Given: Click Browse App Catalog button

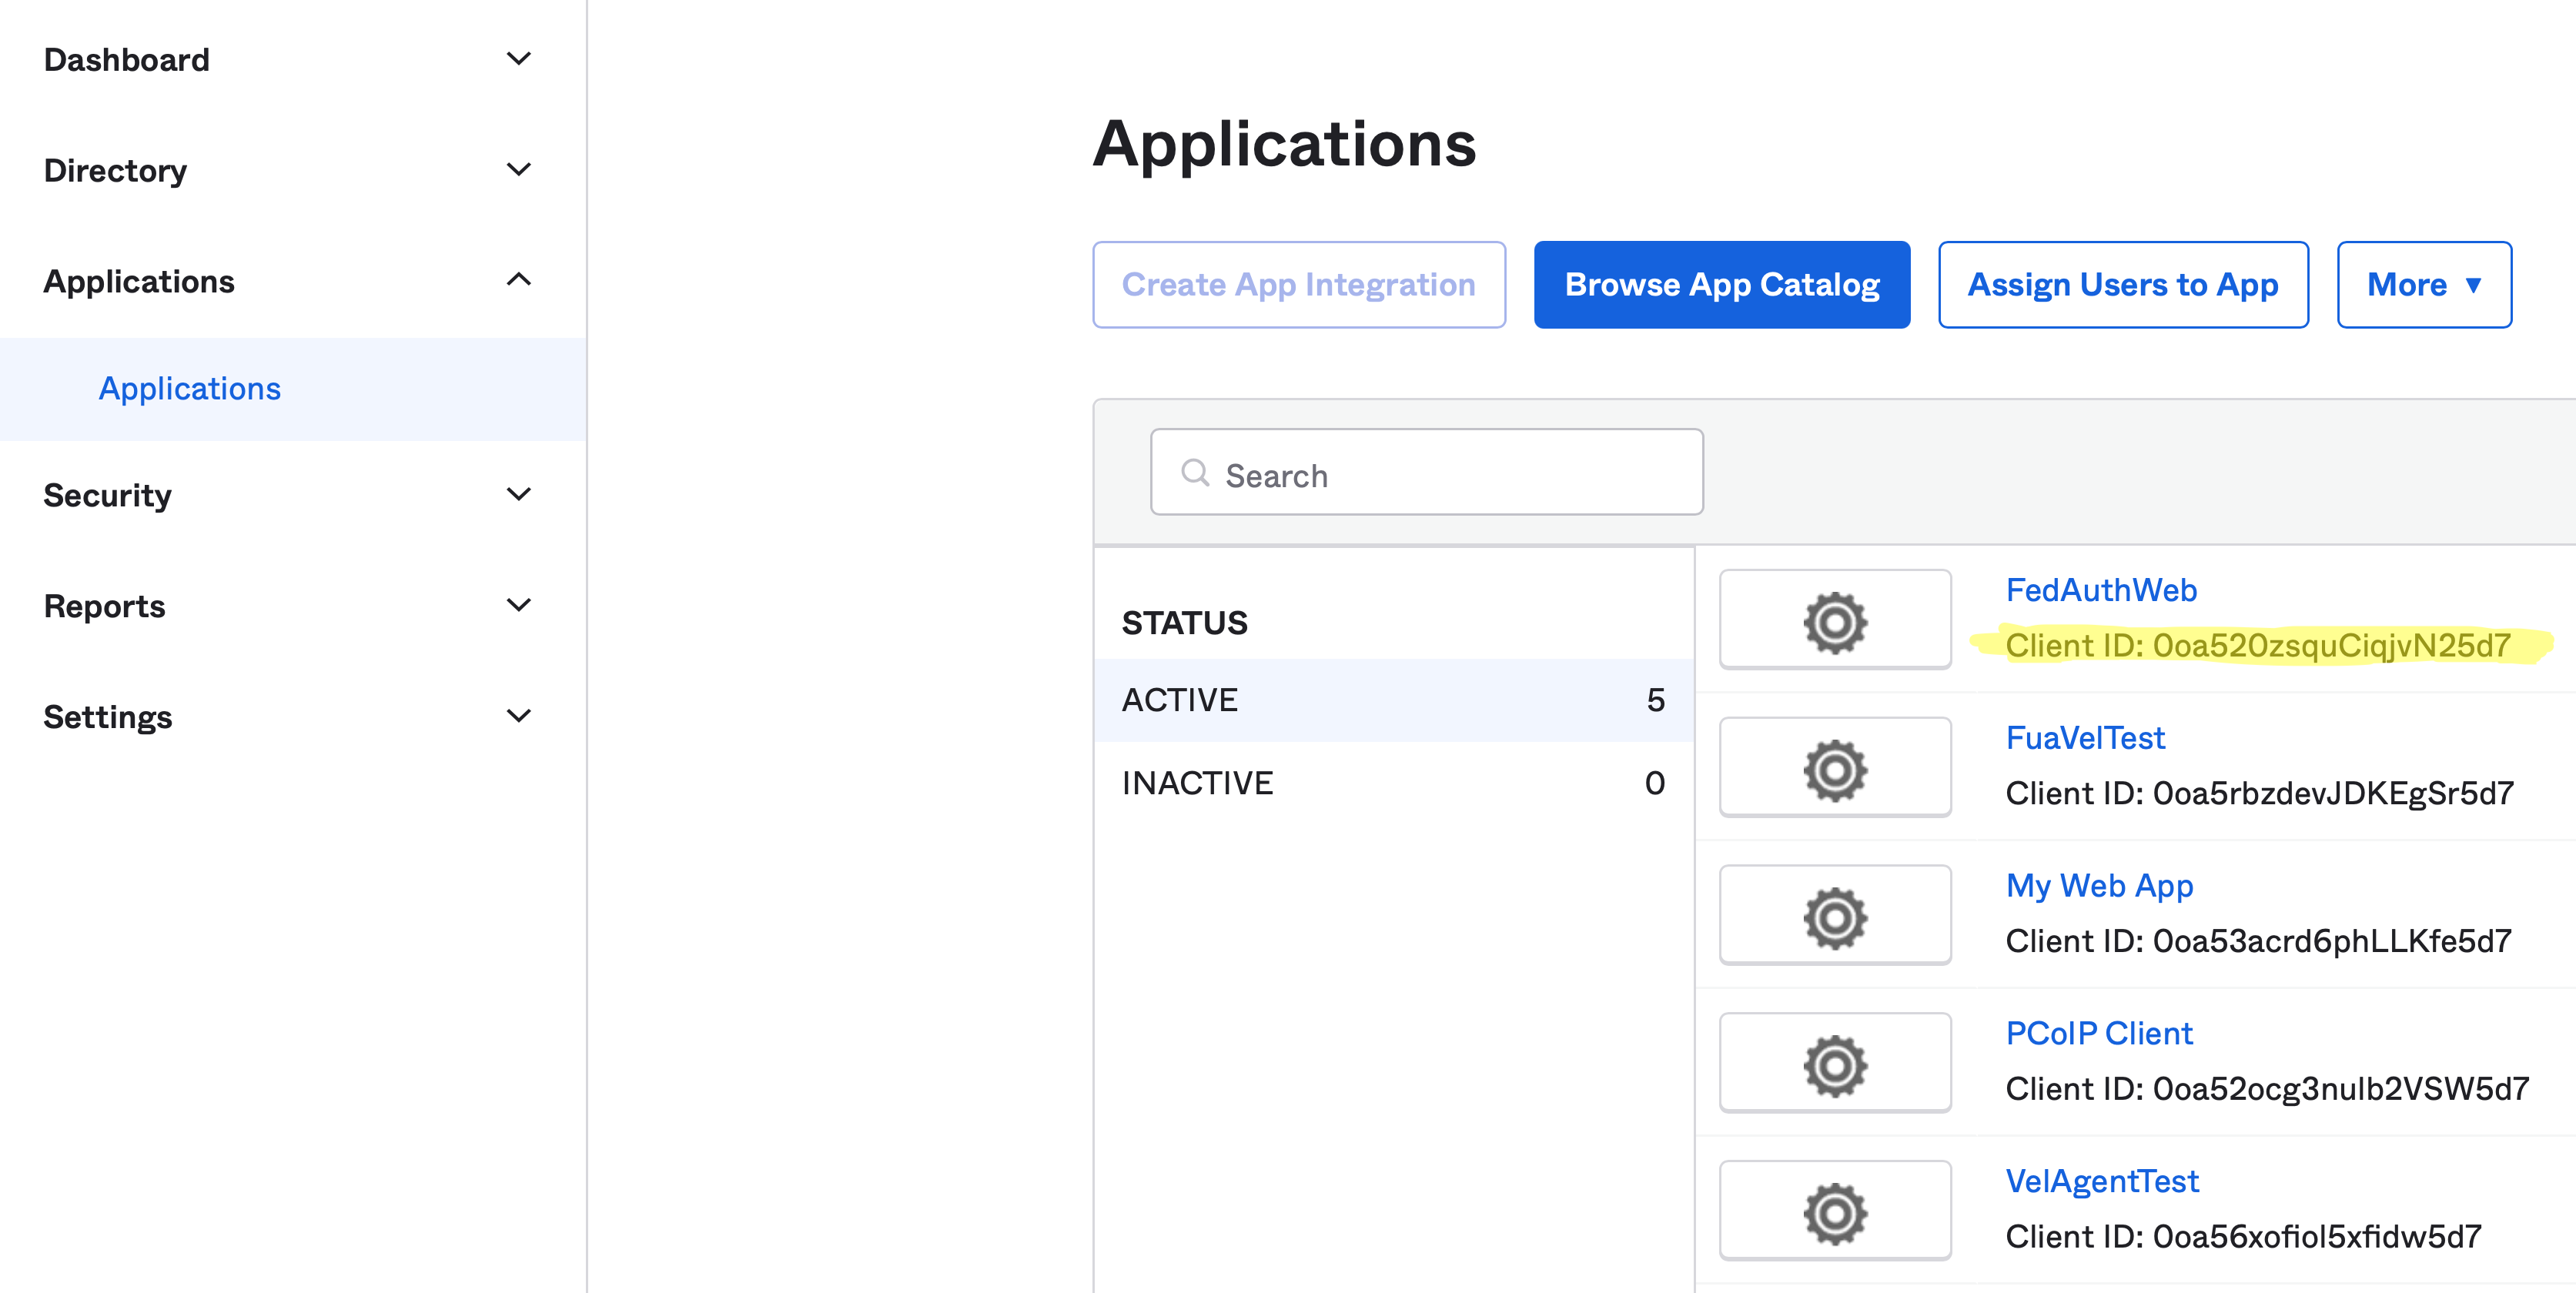Looking at the screenshot, I should [1720, 284].
